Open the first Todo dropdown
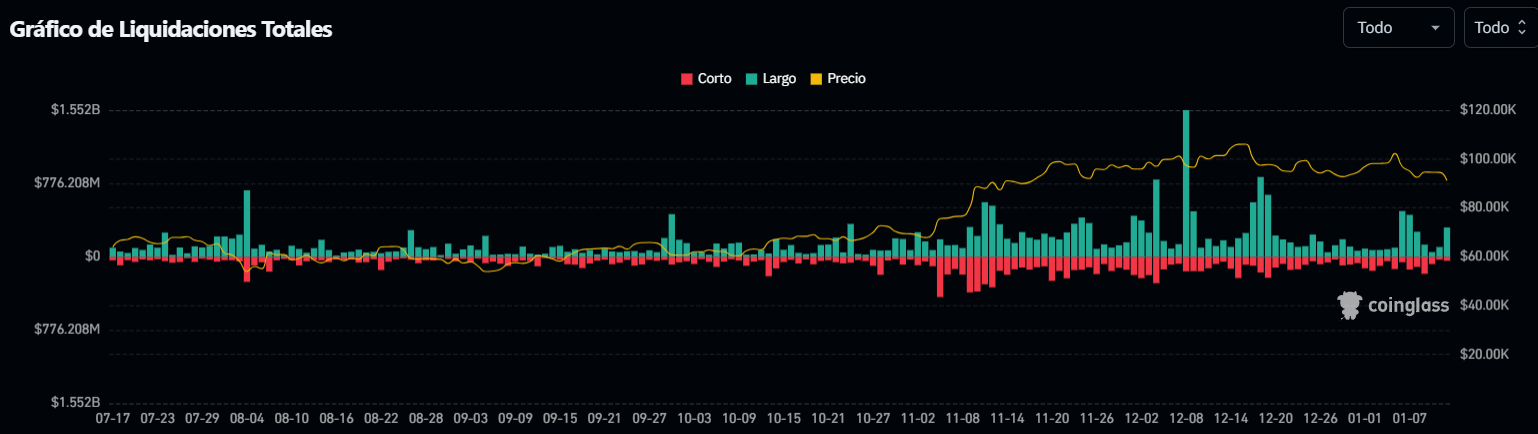1538x434 pixels. pyautogui.click(x=1397, y=28)
